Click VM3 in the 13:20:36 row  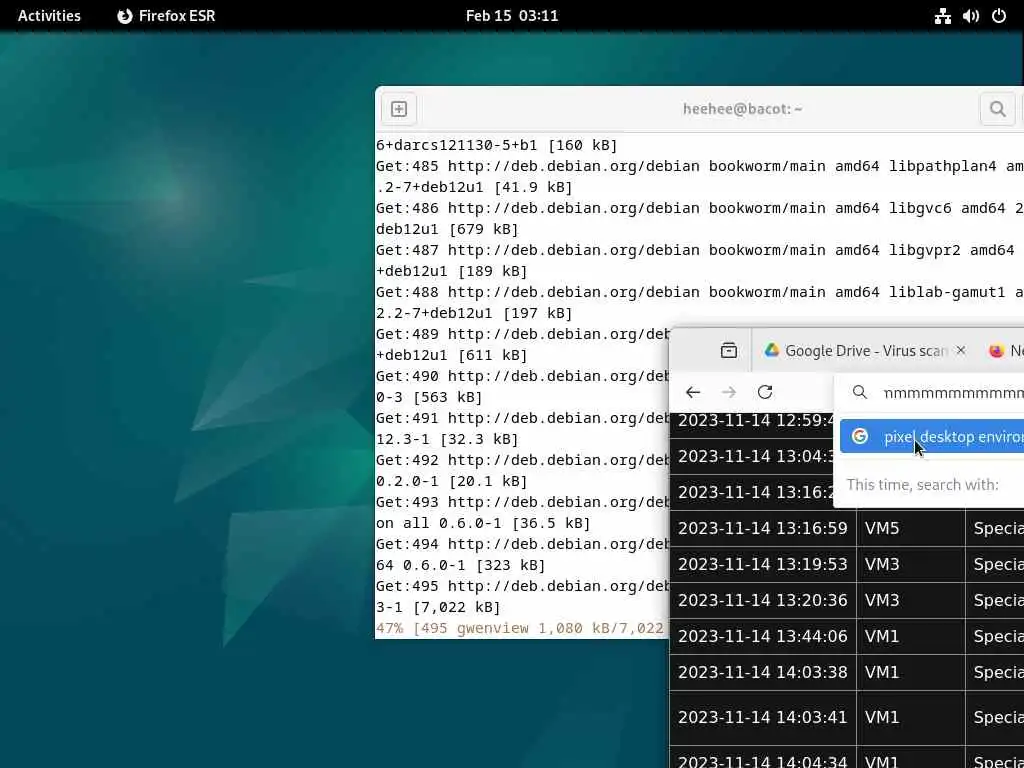[911, 600]
